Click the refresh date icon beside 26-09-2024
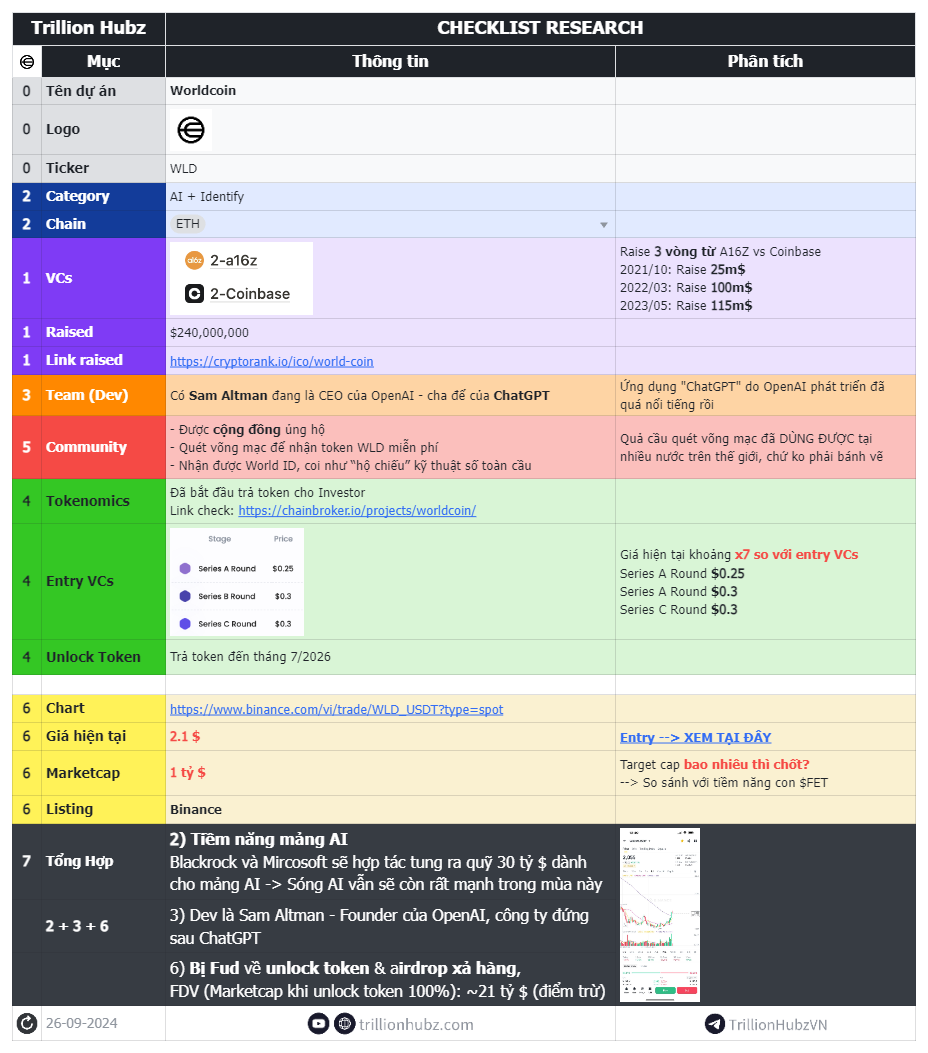Image resolution: width=928 pixels, height=1053 pixels. point(27,1023)
